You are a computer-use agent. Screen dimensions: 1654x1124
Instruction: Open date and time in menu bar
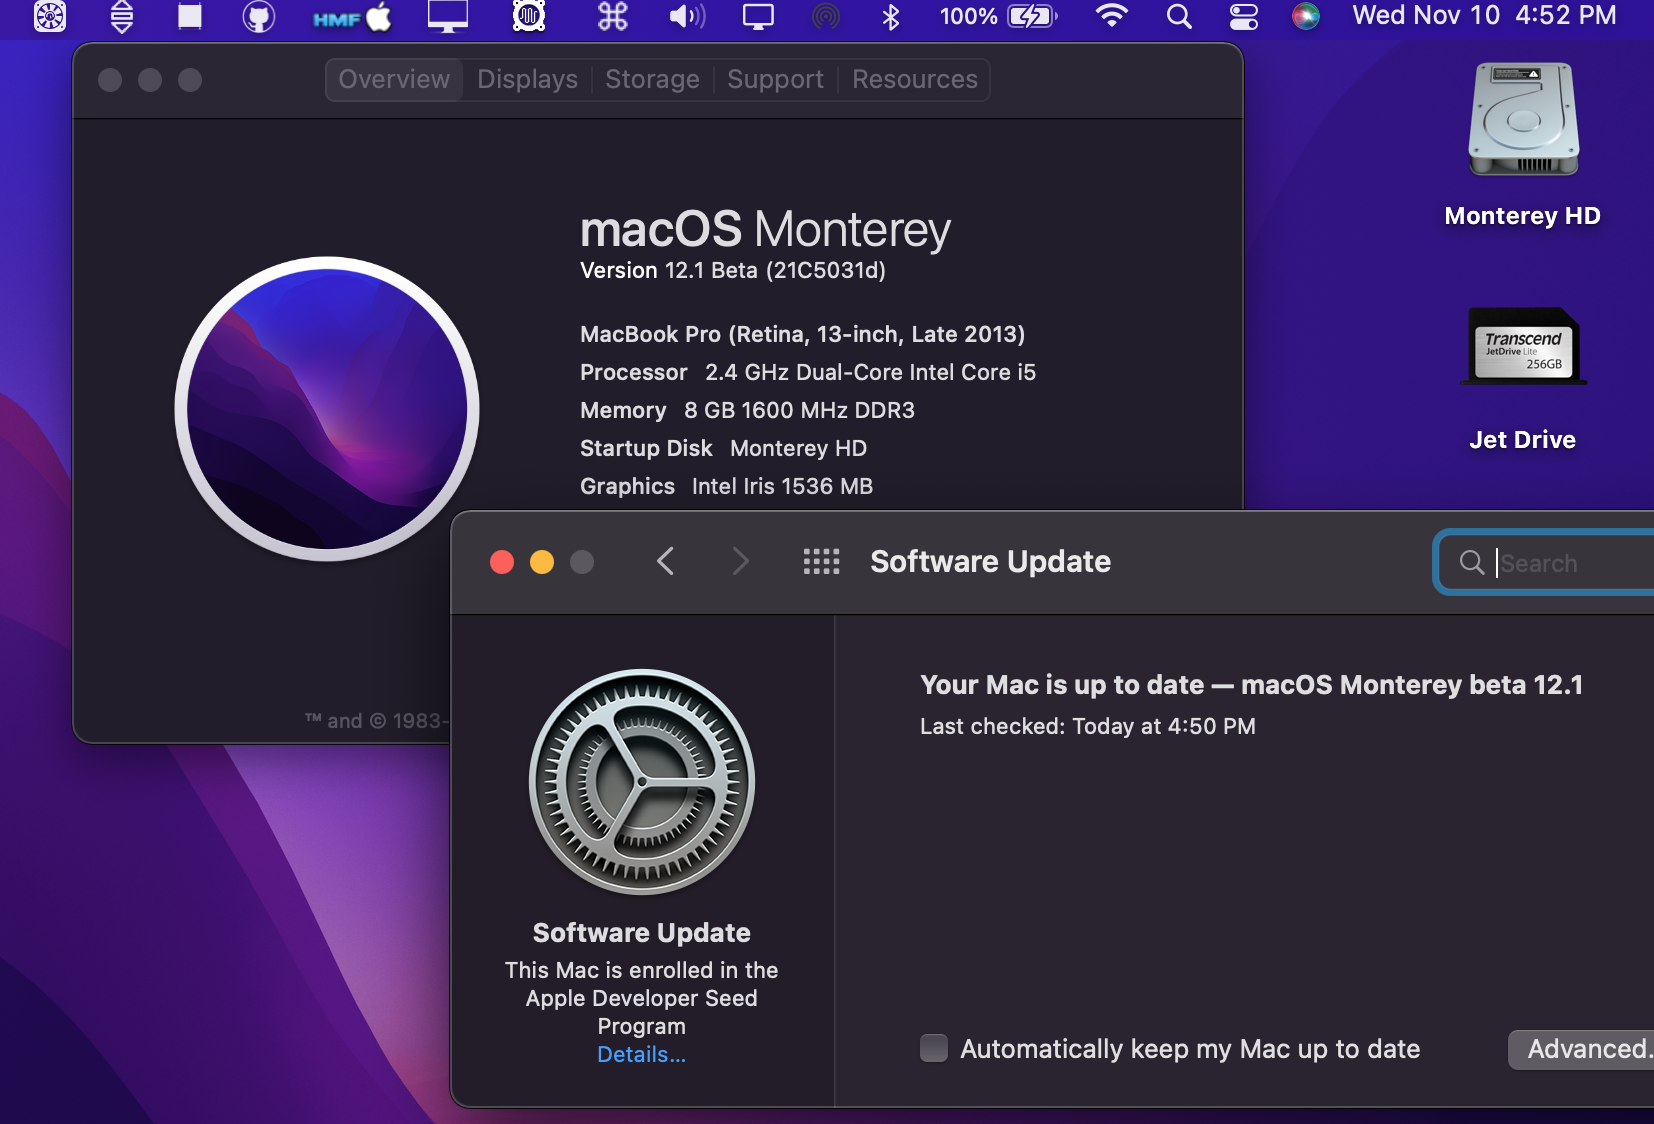pyautogui.click(x=1484, y=16)
